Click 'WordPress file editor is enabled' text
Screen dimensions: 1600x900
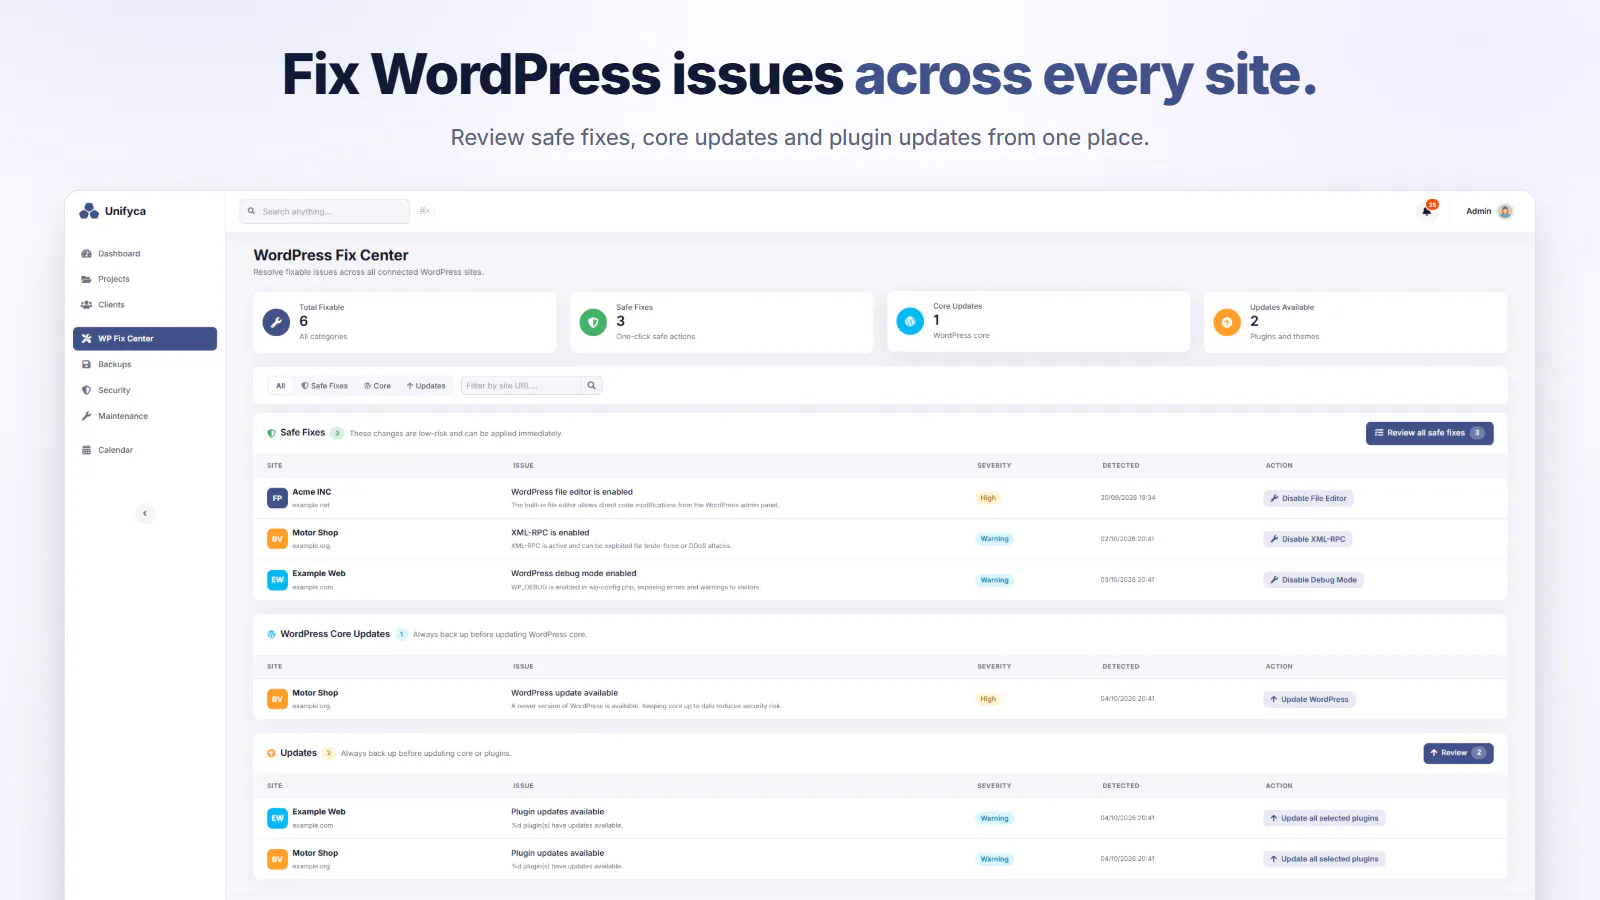571,492
